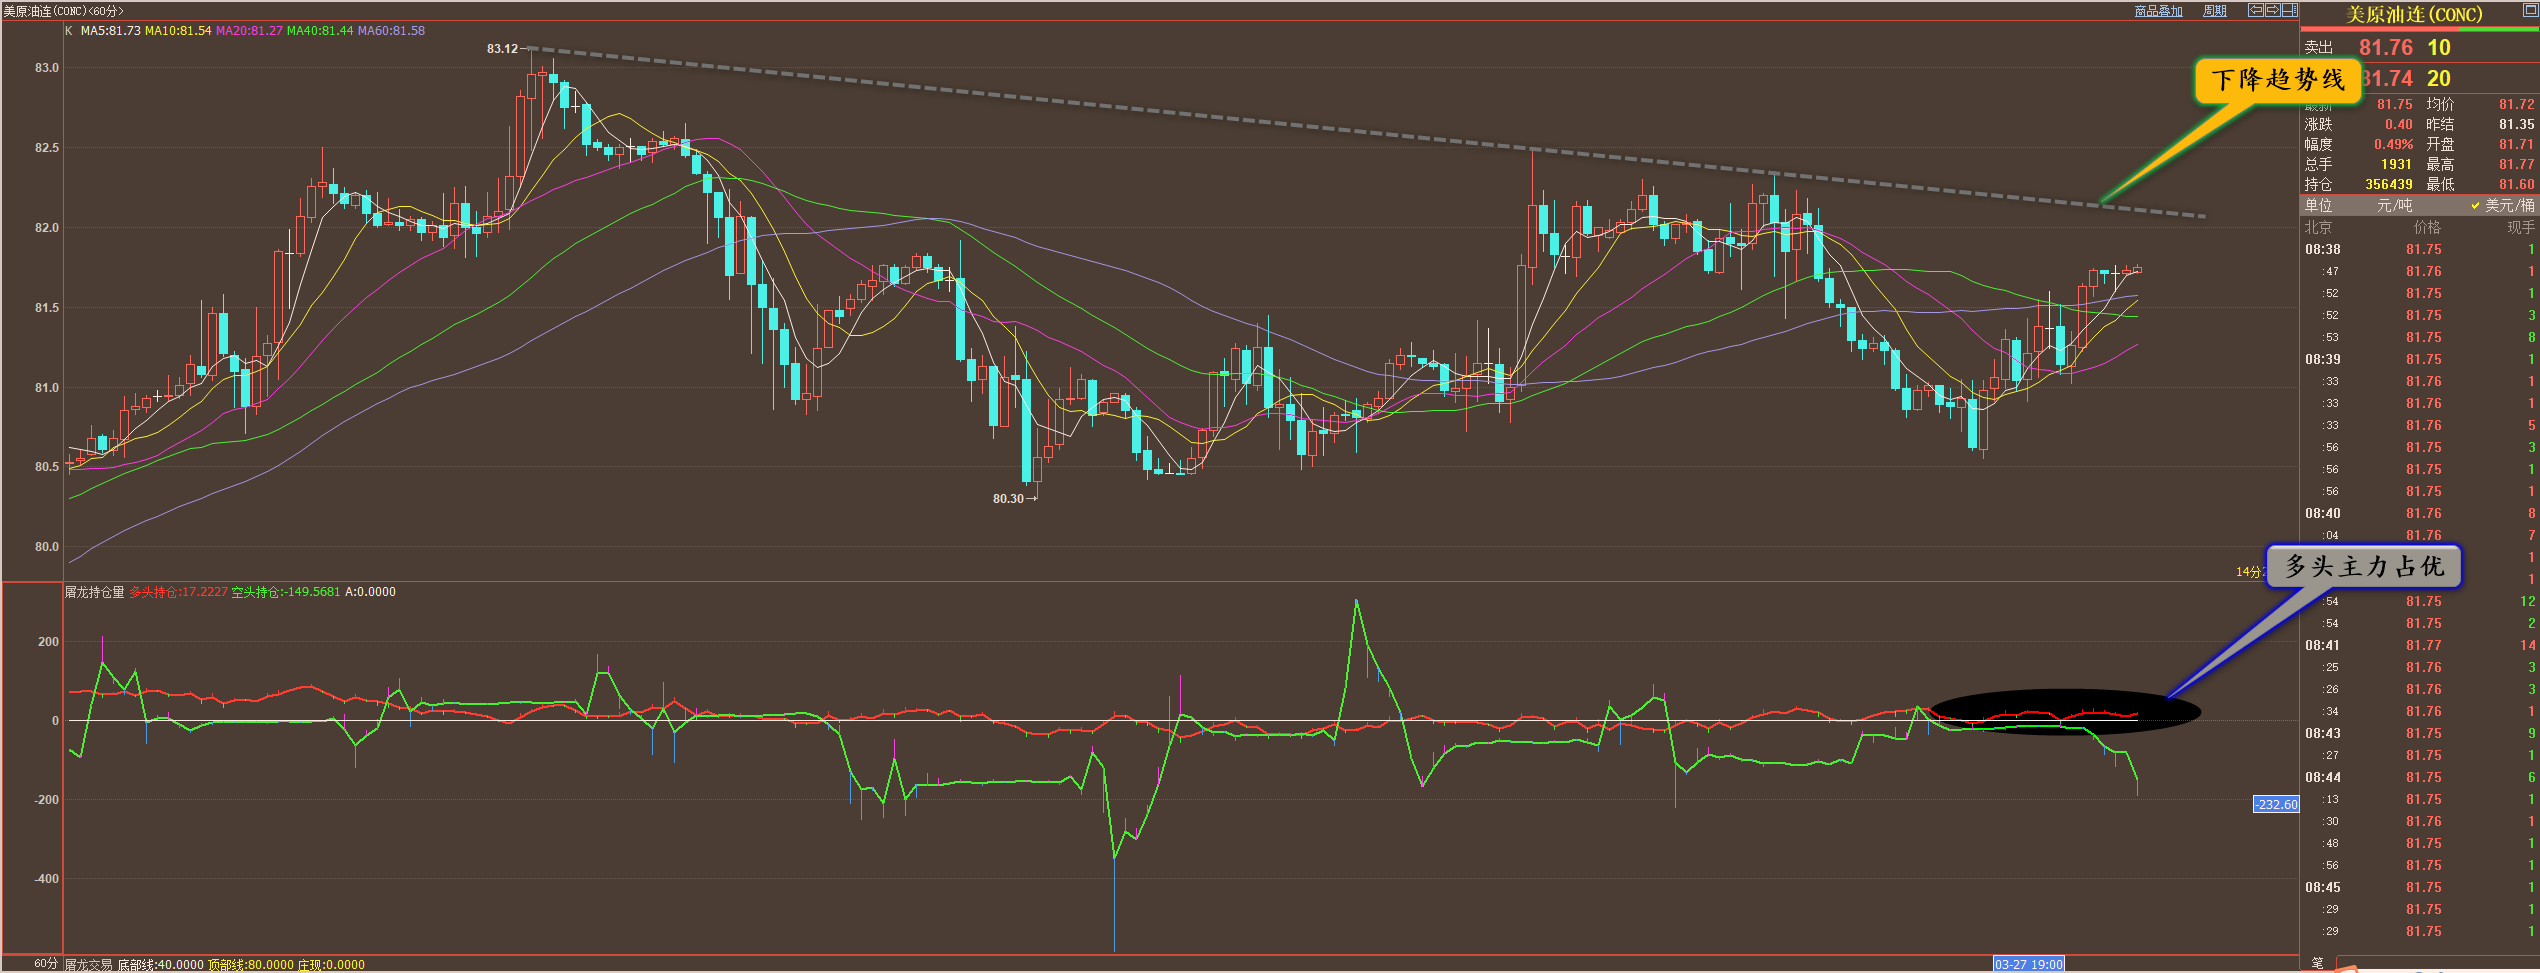Viewport: 2540px width, 973px height.
Task: Open the 商品叠加 overlay link
Action: (x=2158, y=11)
